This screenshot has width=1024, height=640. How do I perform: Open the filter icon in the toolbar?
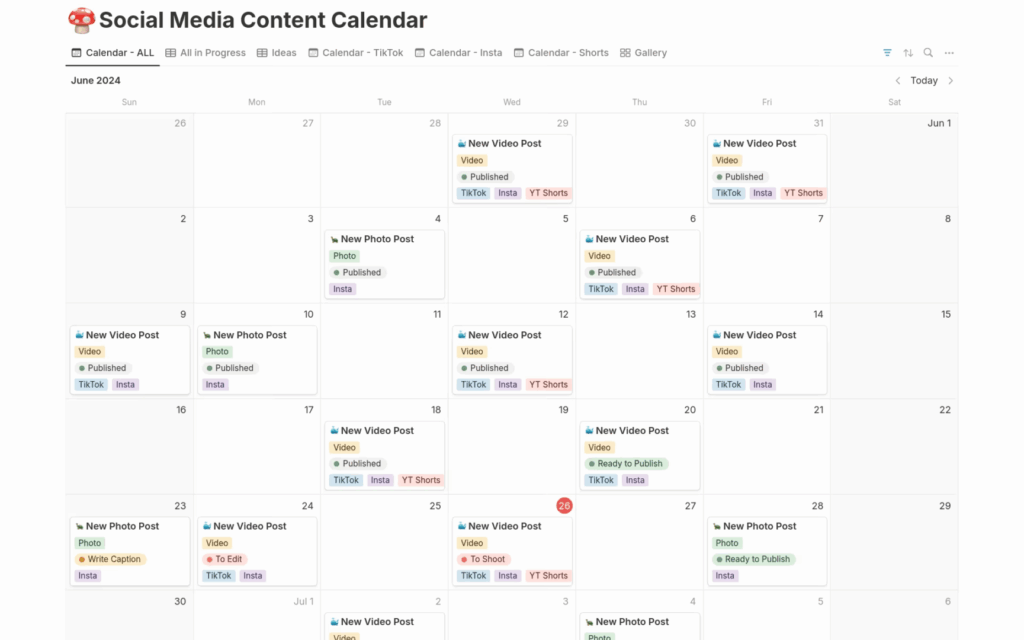click(x=886, y=52)
